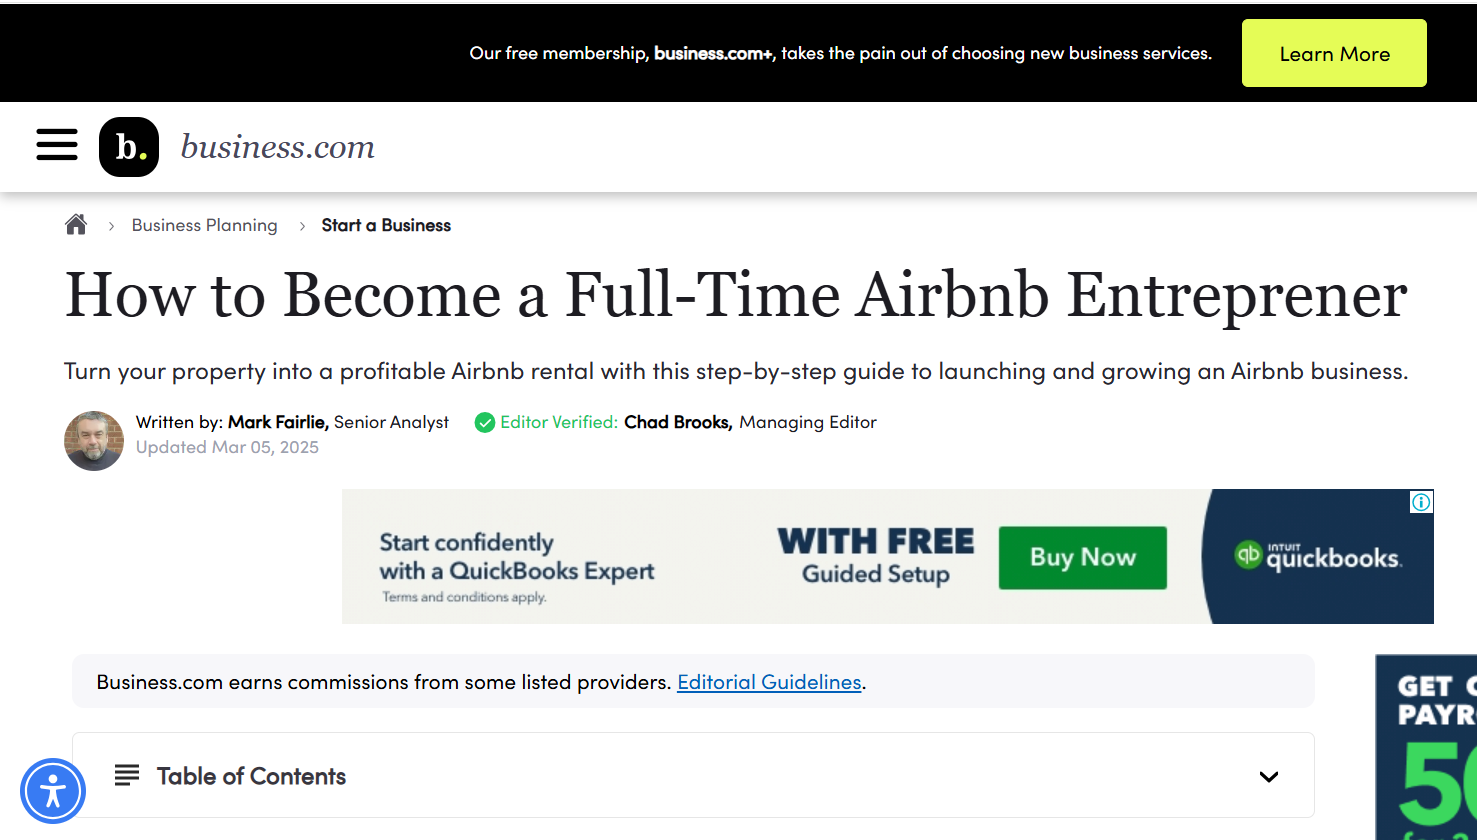Click the black b. logo icon
This screenshot has height=840, width=1477.
click(129, 147)
